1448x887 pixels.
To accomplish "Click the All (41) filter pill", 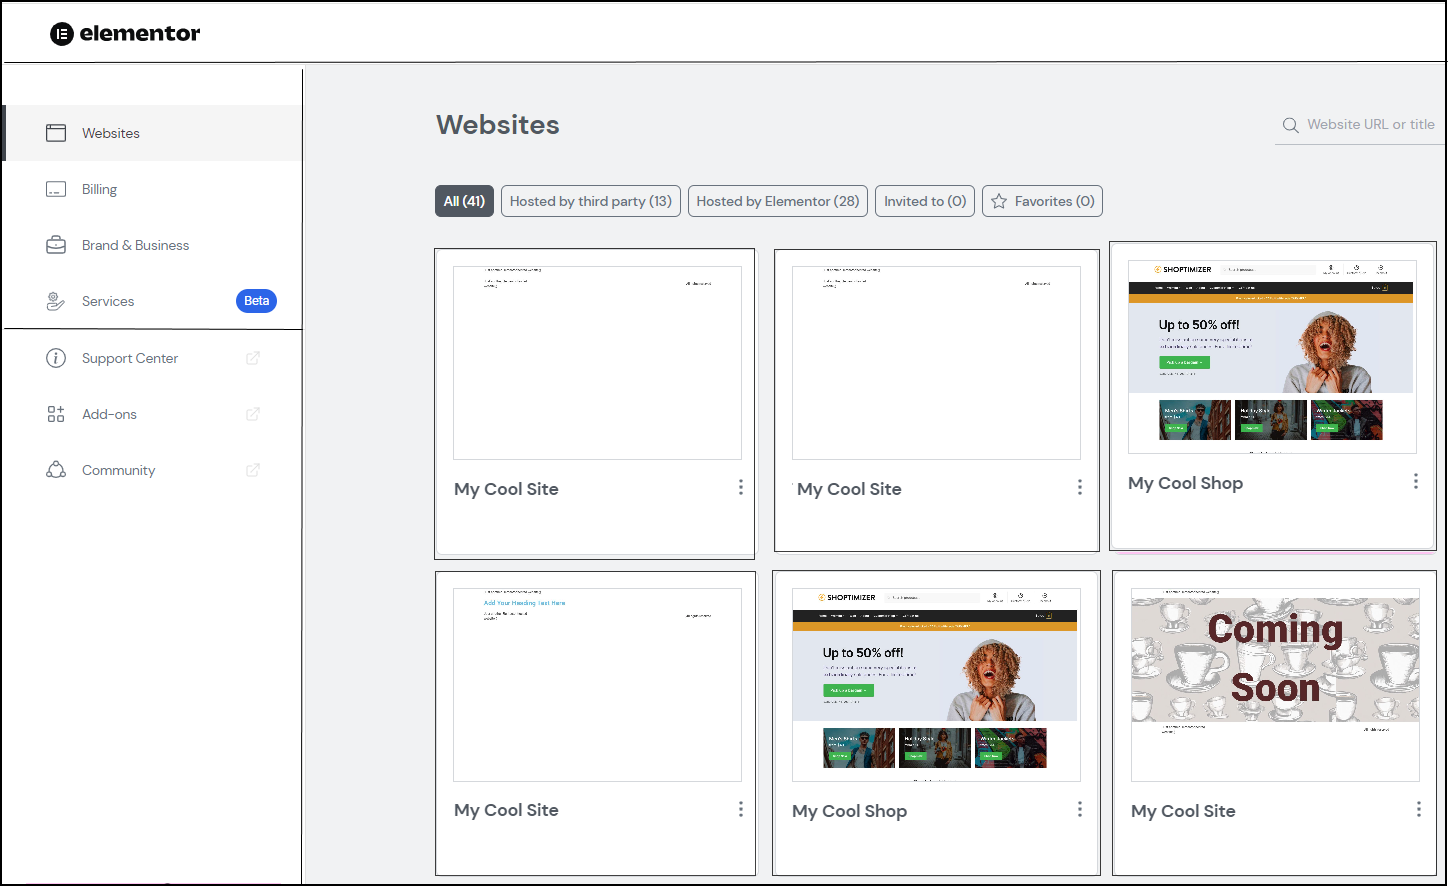I will click(464, 200).
